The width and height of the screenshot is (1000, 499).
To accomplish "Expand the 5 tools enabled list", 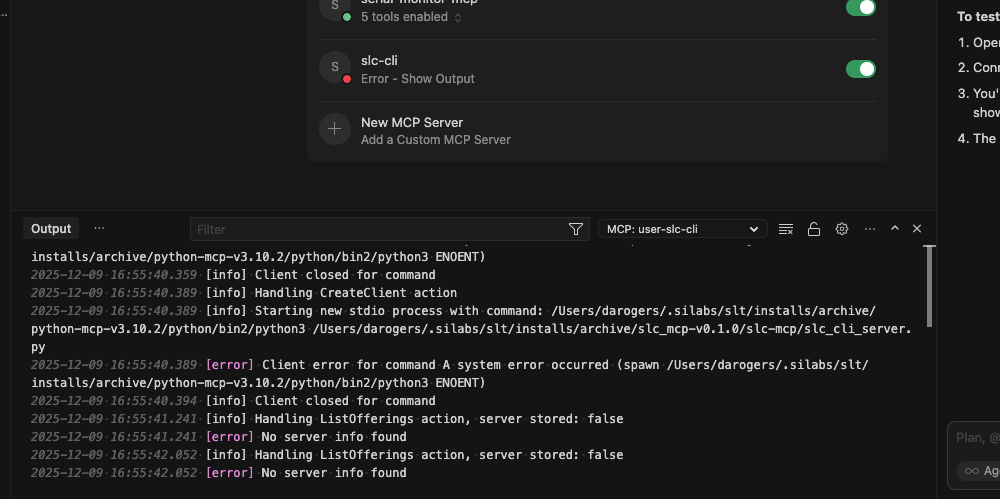I will pos(411,17).
